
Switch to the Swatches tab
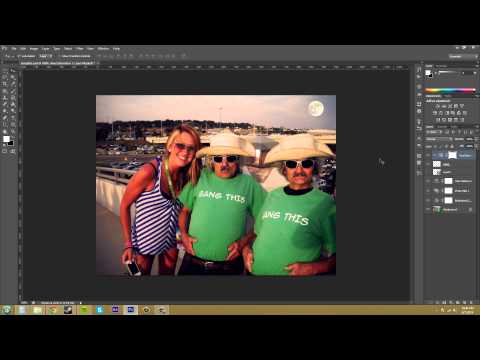441,66
